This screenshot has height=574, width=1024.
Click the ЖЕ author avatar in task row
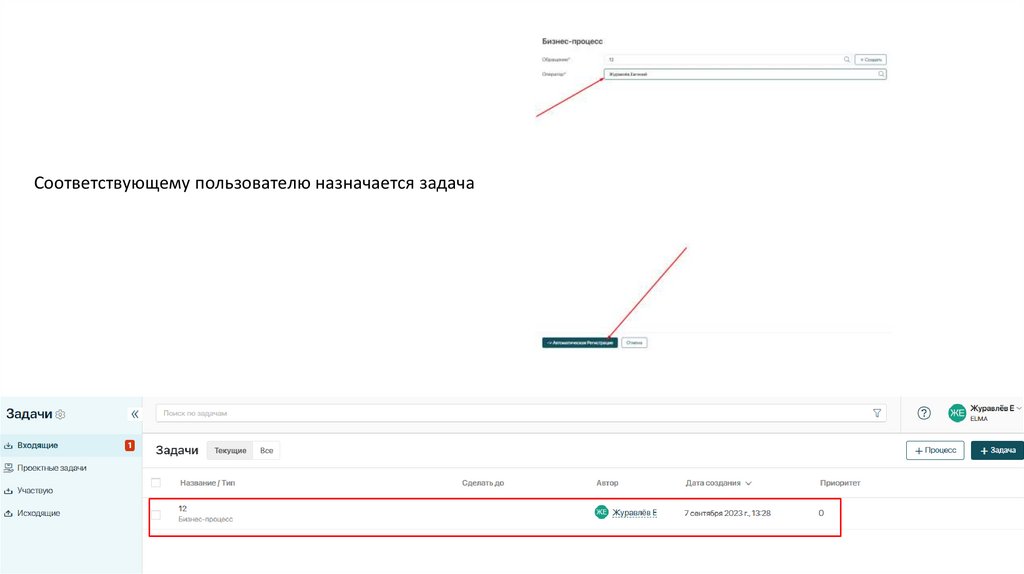pyautogui.click(x=601, y=513)
